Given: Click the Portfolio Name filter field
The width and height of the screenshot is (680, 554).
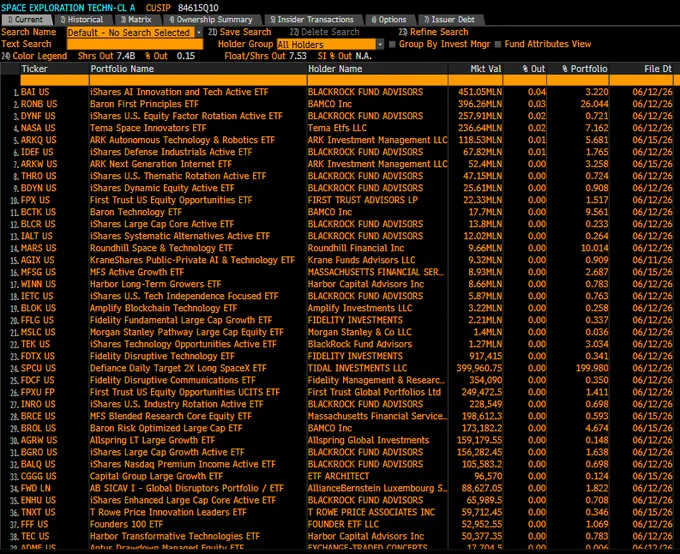Looking at the screenshot, I should tap(198, 80).
